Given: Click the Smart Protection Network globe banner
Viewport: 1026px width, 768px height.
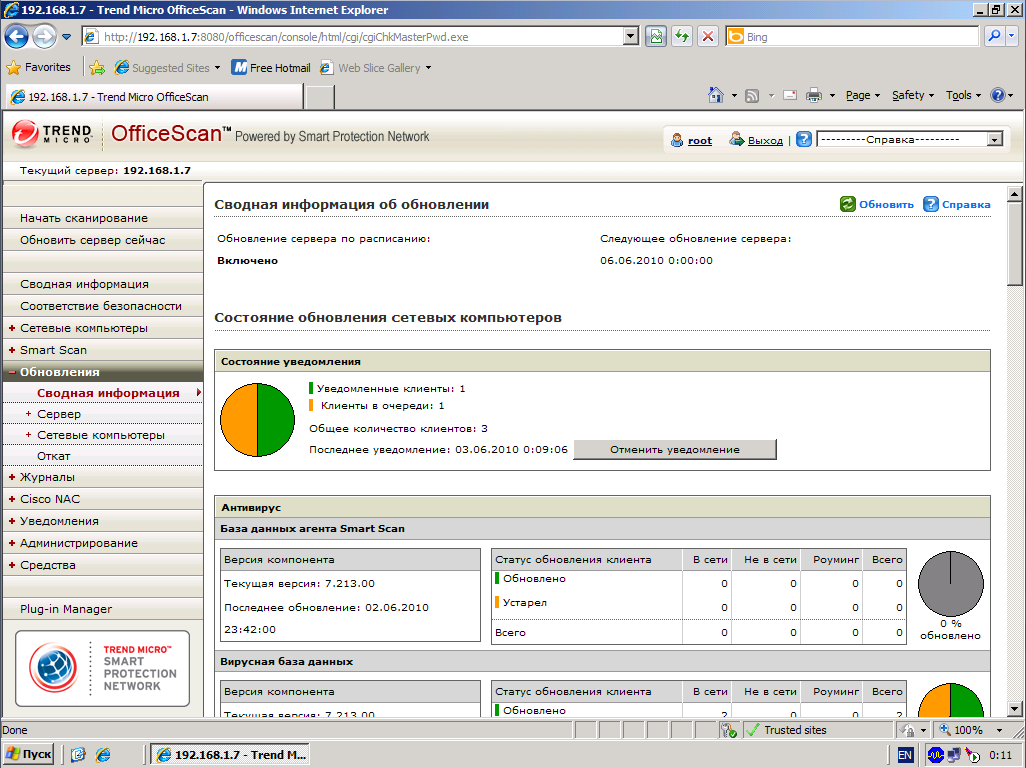Looking at the screenshot, I should click(103, 668).
